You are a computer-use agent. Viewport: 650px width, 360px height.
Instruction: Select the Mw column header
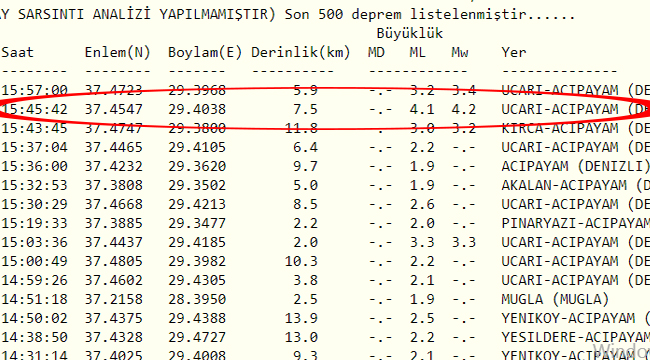[460, 53]
